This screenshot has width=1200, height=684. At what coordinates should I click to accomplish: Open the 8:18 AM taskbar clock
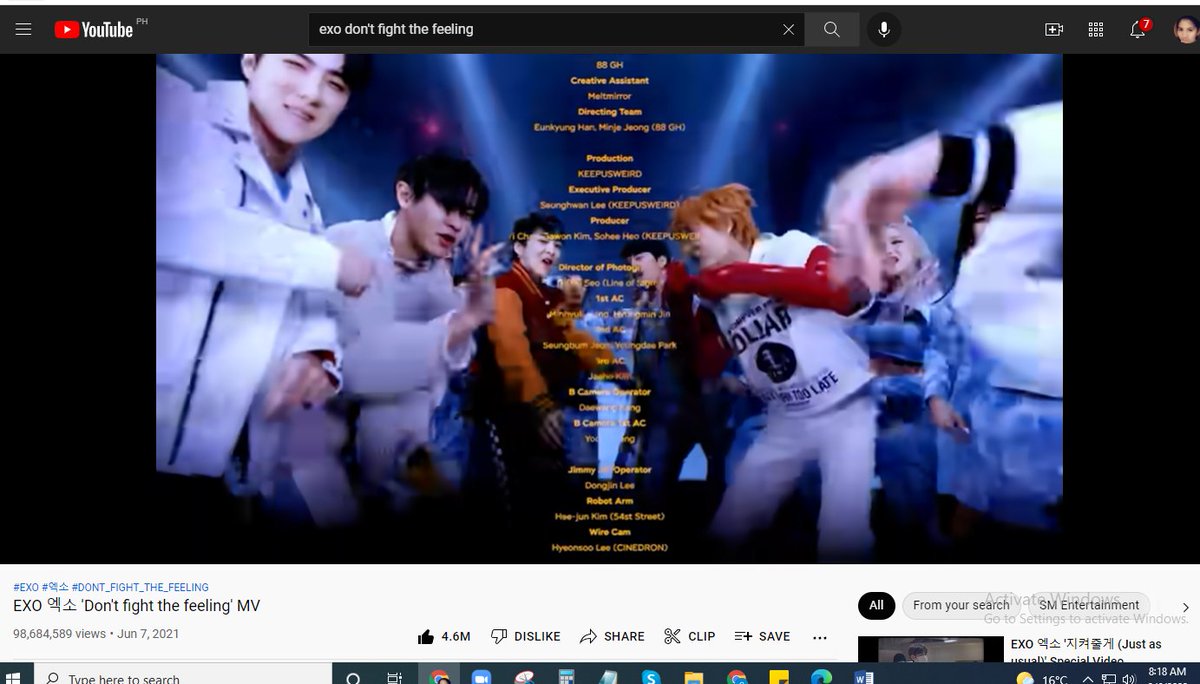coord(1167,673)
